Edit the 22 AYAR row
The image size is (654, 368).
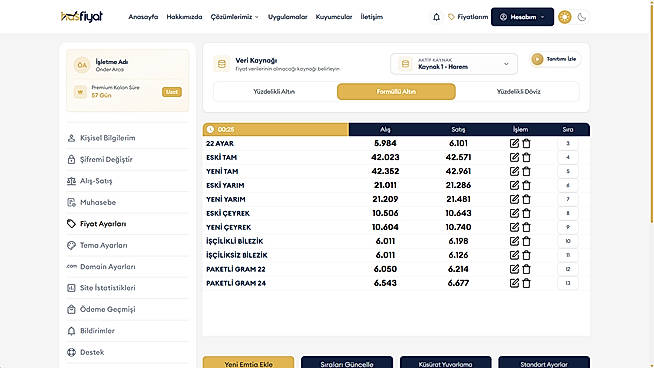[x=514, y=143]
